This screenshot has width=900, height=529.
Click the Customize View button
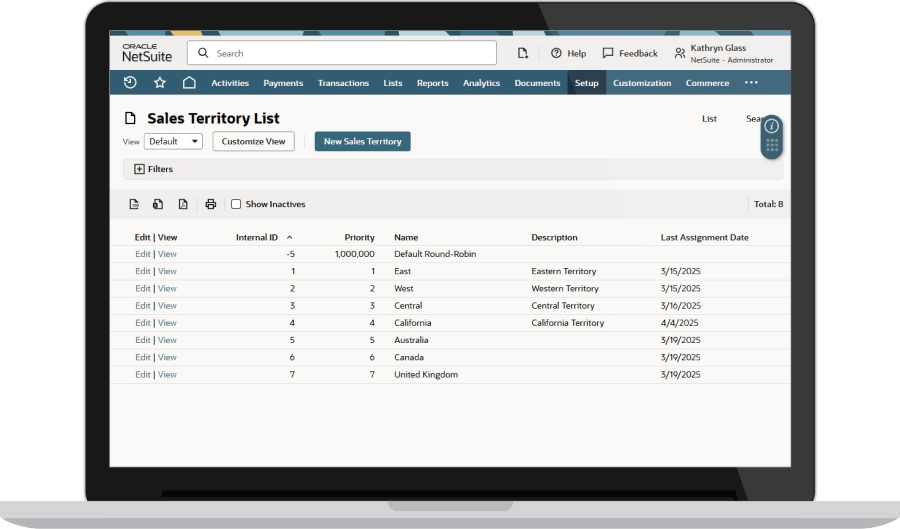[x=253, y=142]
